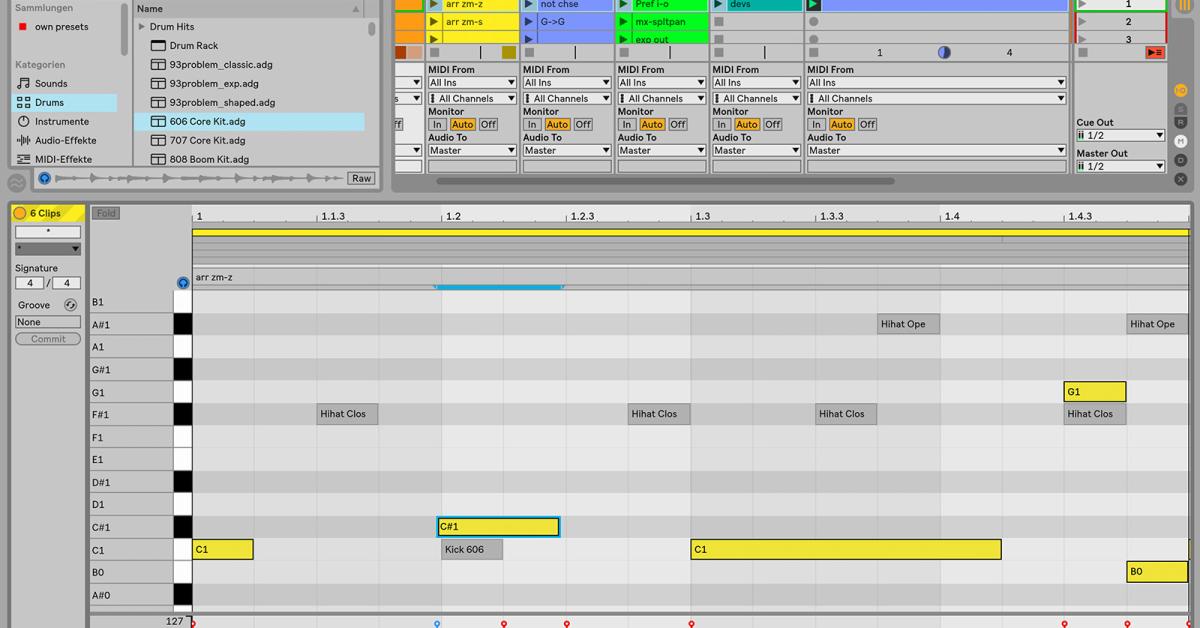Set not chse track monitor to In
This screenshot has width=1200, height=628.
(x=533, y=125)
